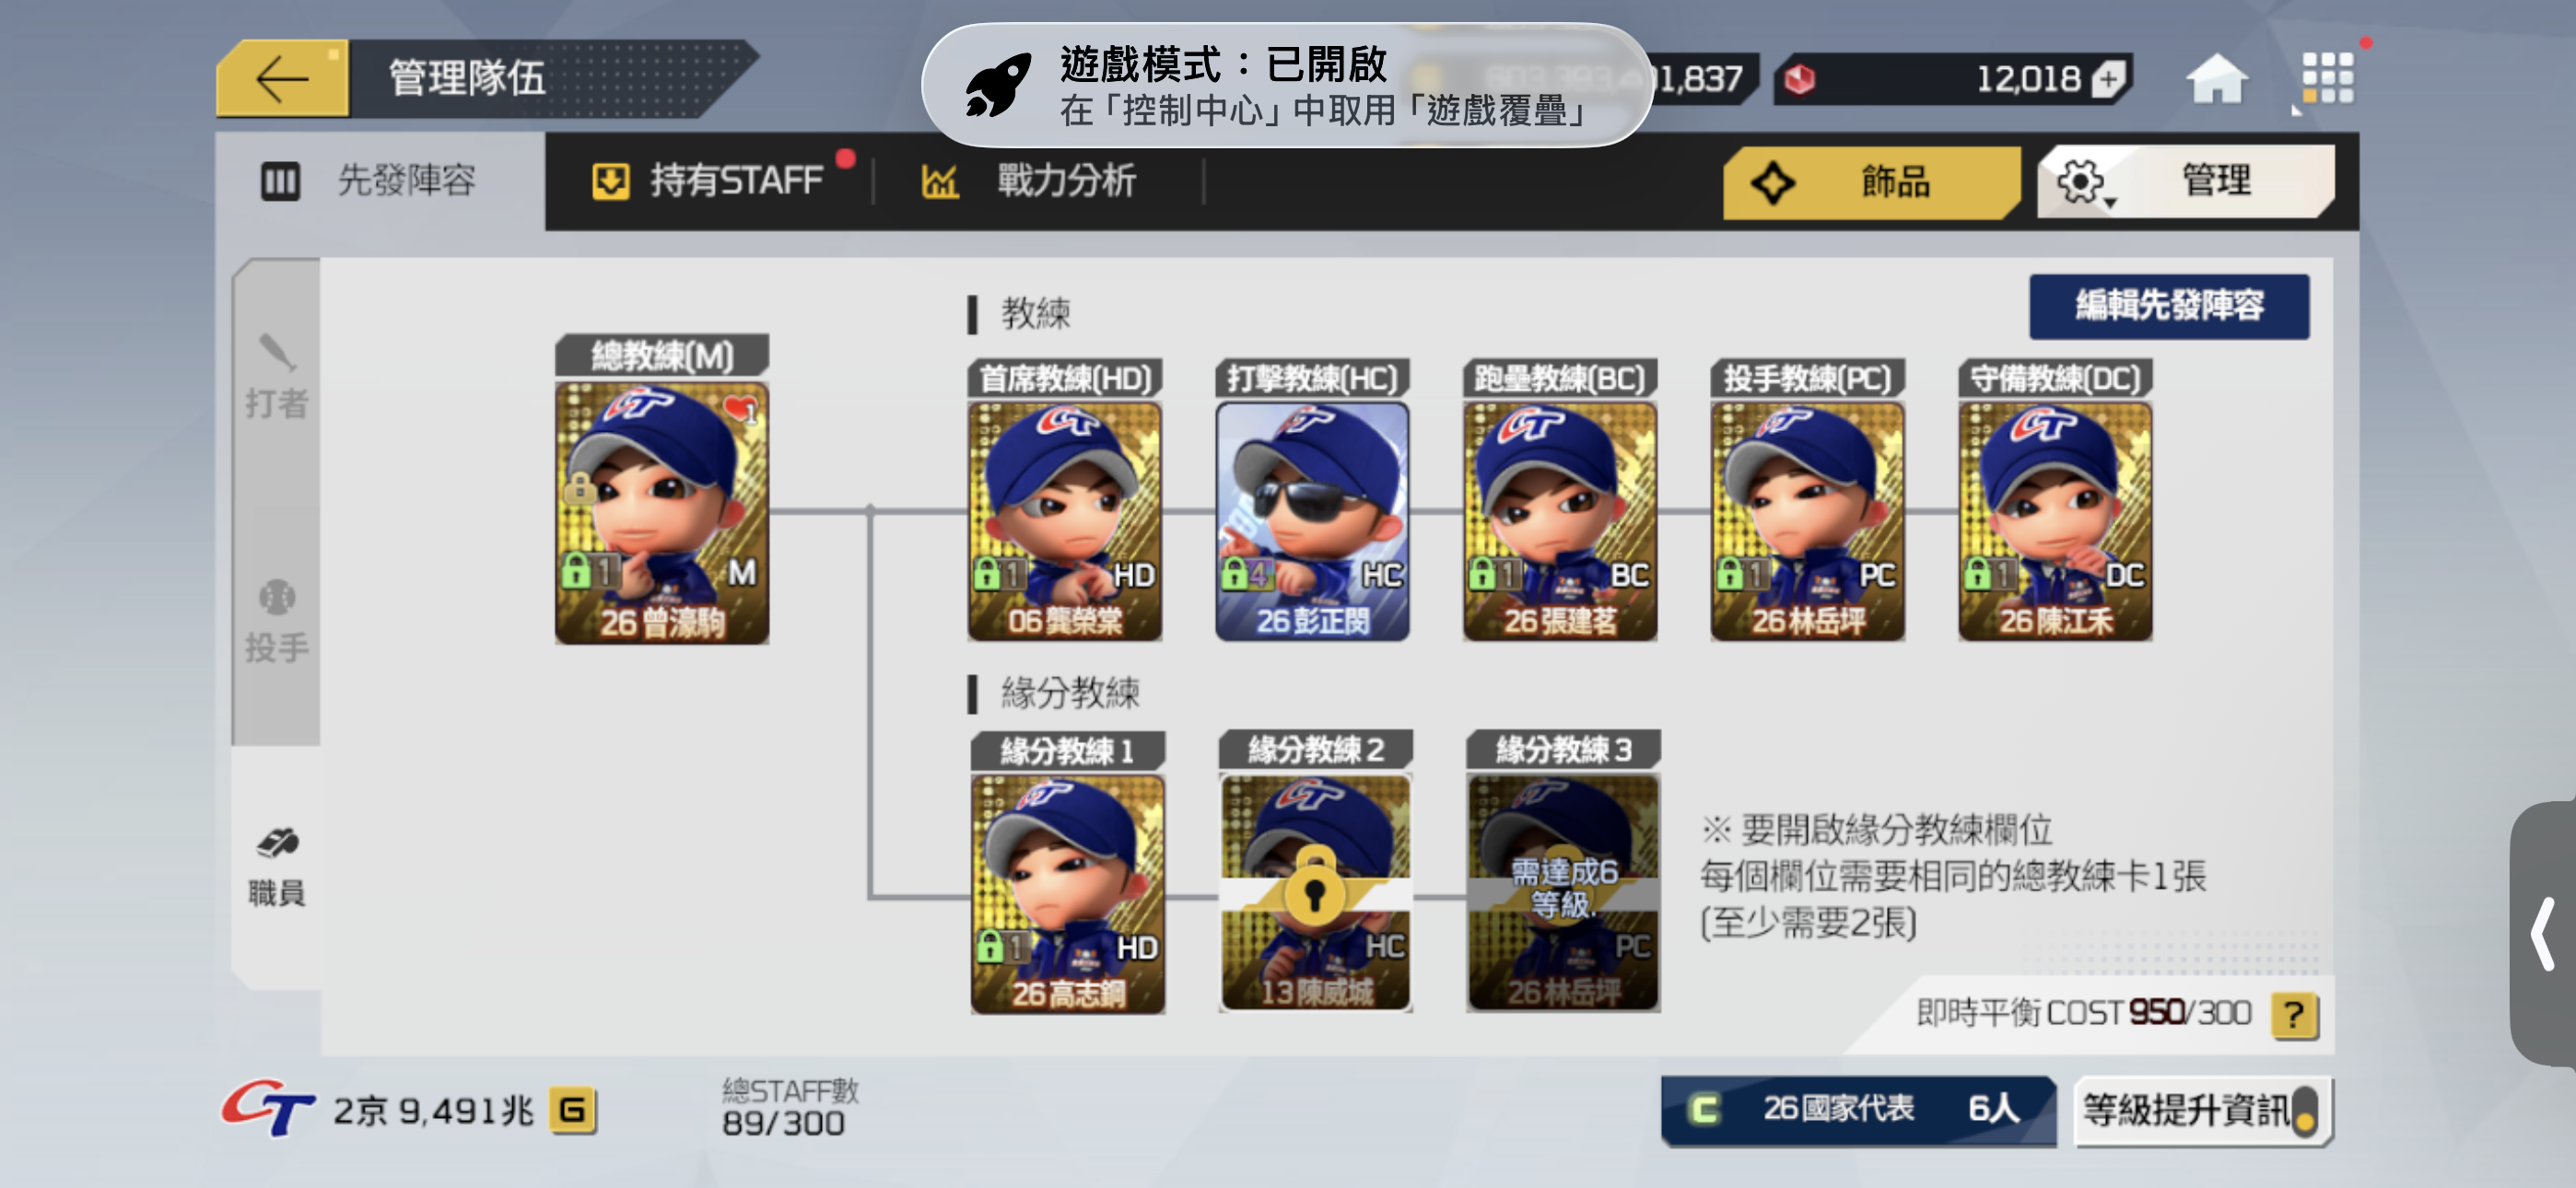
Task: Open the 戰力分析 tab
Action: [1028, 181]
